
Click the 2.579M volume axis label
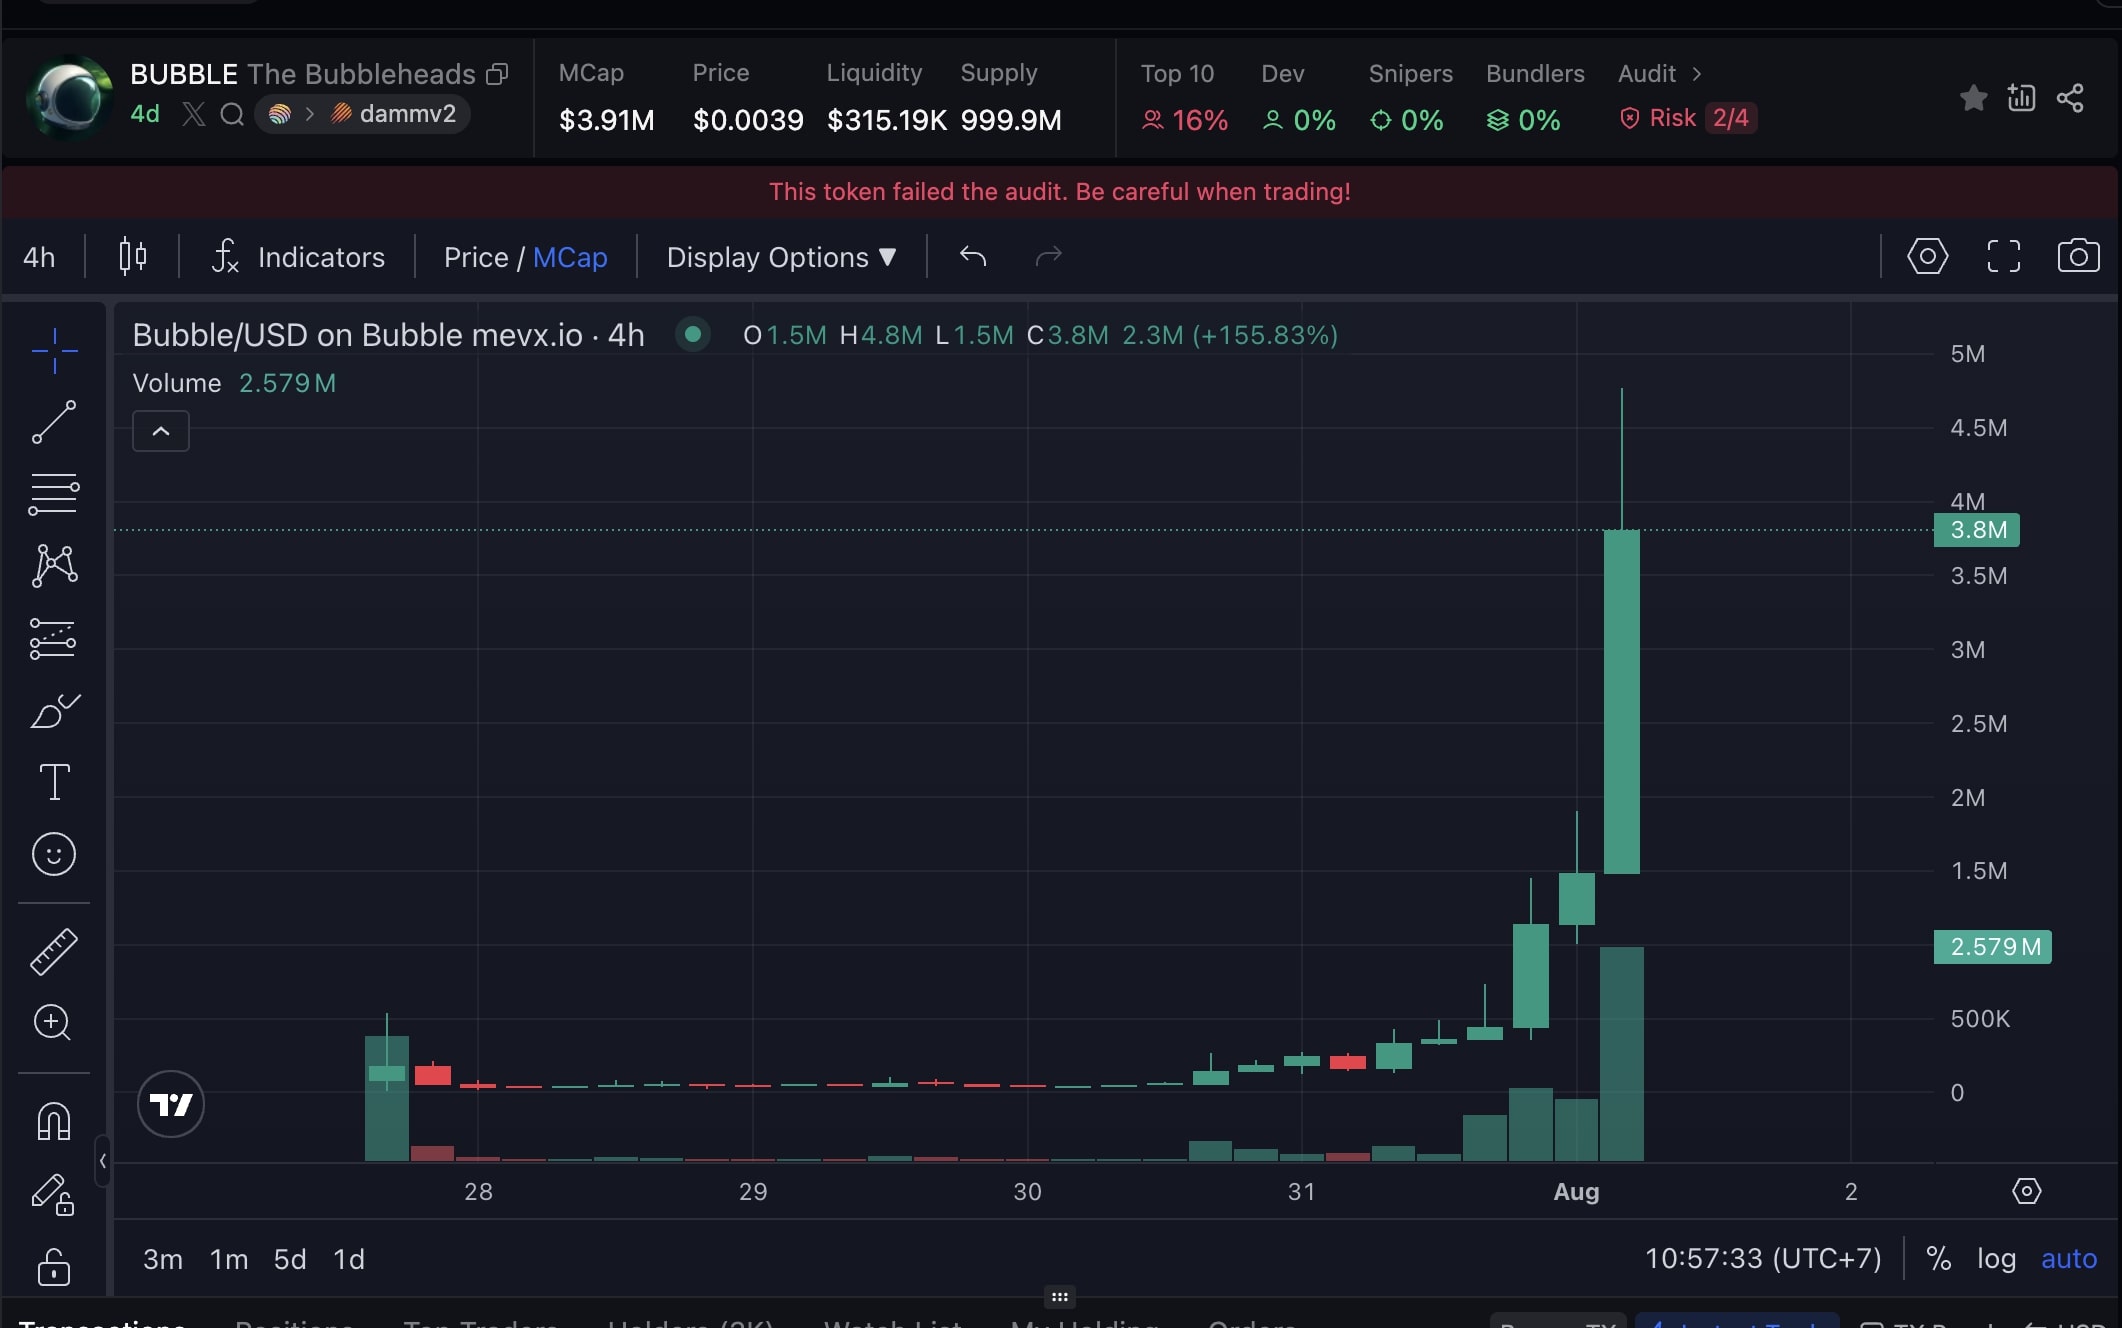coord(1993,947)
